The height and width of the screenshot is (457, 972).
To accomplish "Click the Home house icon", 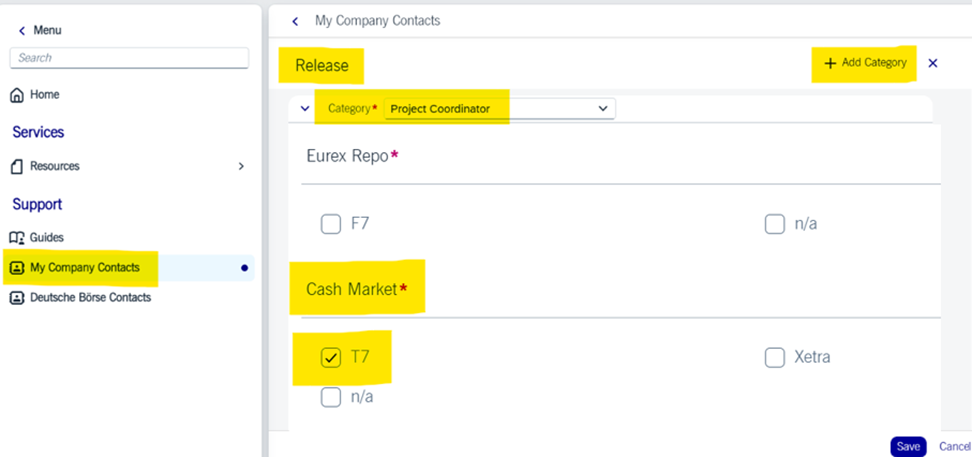I will [17, 95].
